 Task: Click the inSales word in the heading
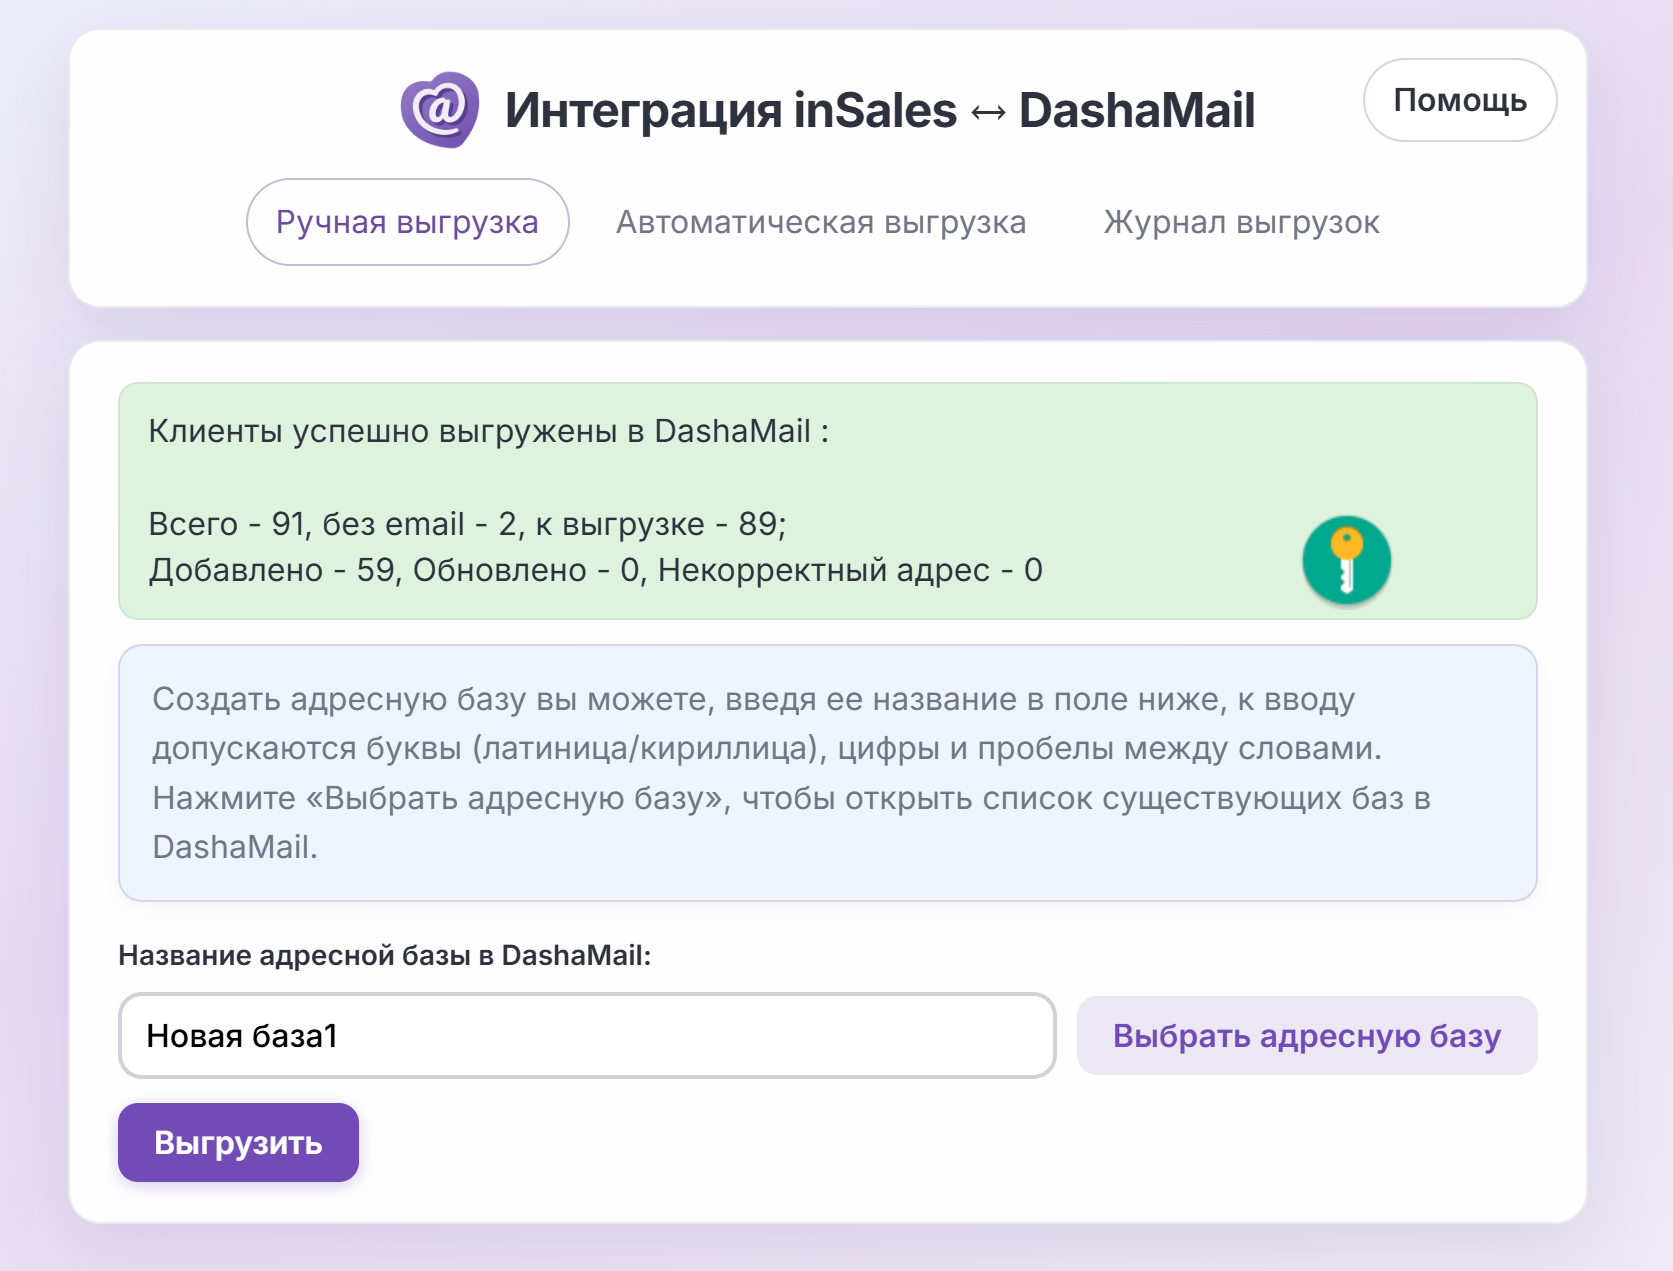click(875, 110)
